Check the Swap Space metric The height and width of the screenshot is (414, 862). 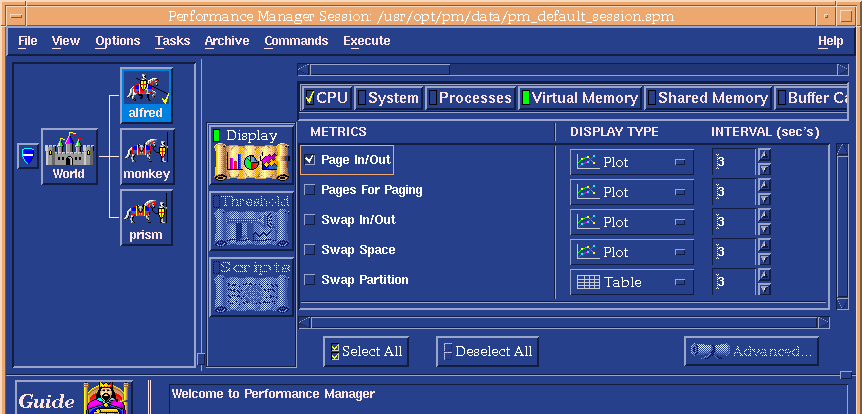(310, 250)
